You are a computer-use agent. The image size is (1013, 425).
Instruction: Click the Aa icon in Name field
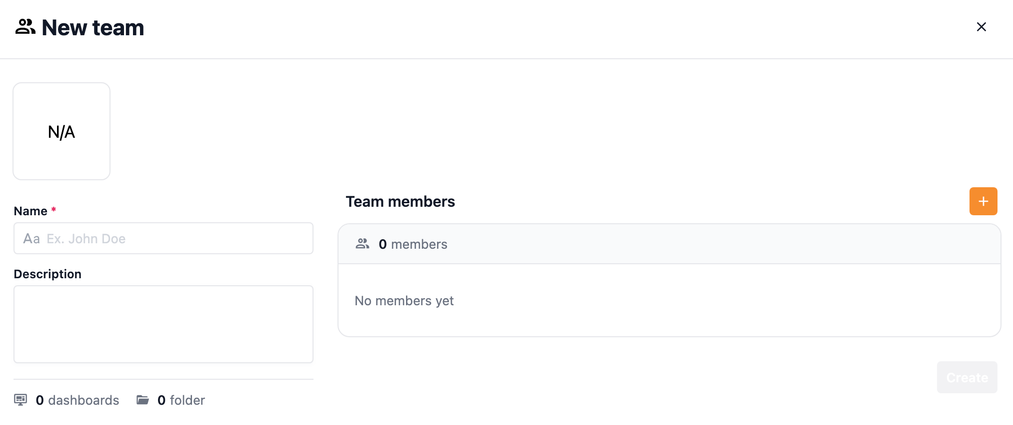31,239
